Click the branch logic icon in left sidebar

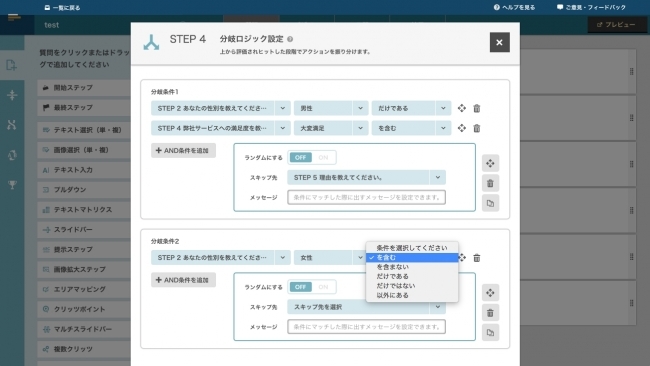[x=12, y=124]
